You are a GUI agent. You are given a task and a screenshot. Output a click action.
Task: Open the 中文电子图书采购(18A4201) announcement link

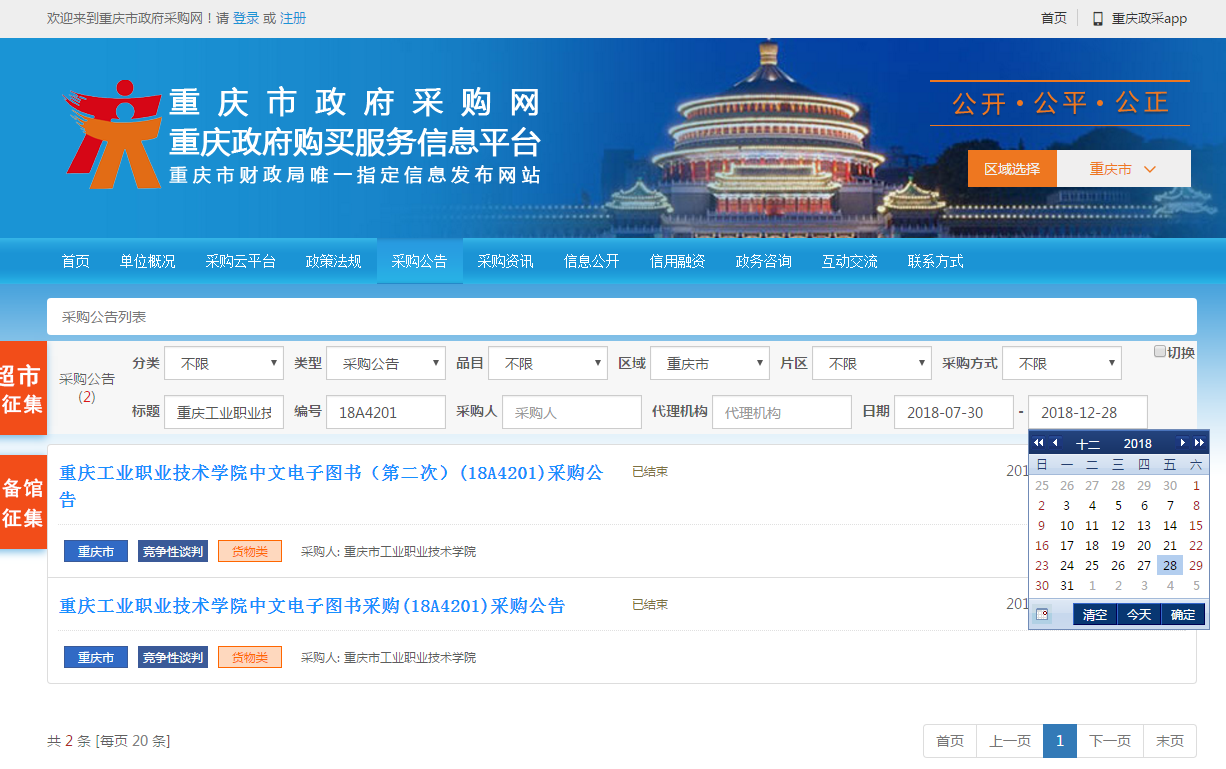tap(312, 606)
